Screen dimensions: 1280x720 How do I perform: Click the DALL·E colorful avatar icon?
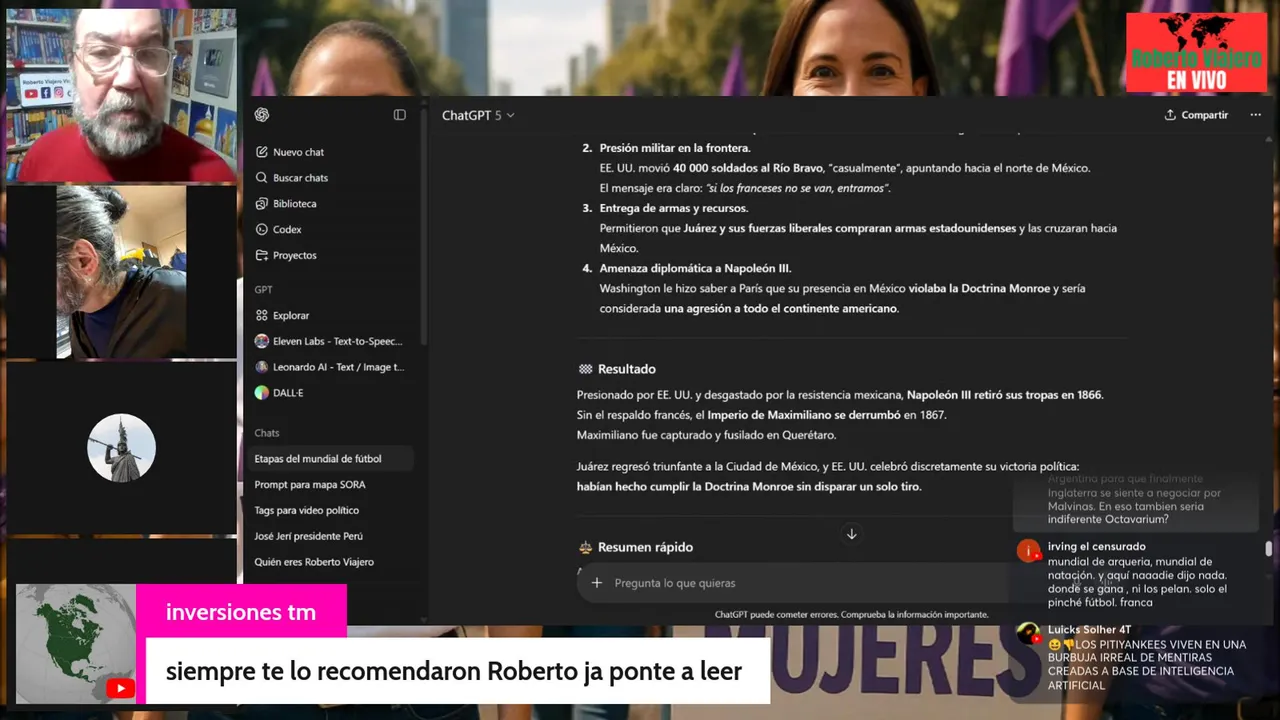[262, 393]
